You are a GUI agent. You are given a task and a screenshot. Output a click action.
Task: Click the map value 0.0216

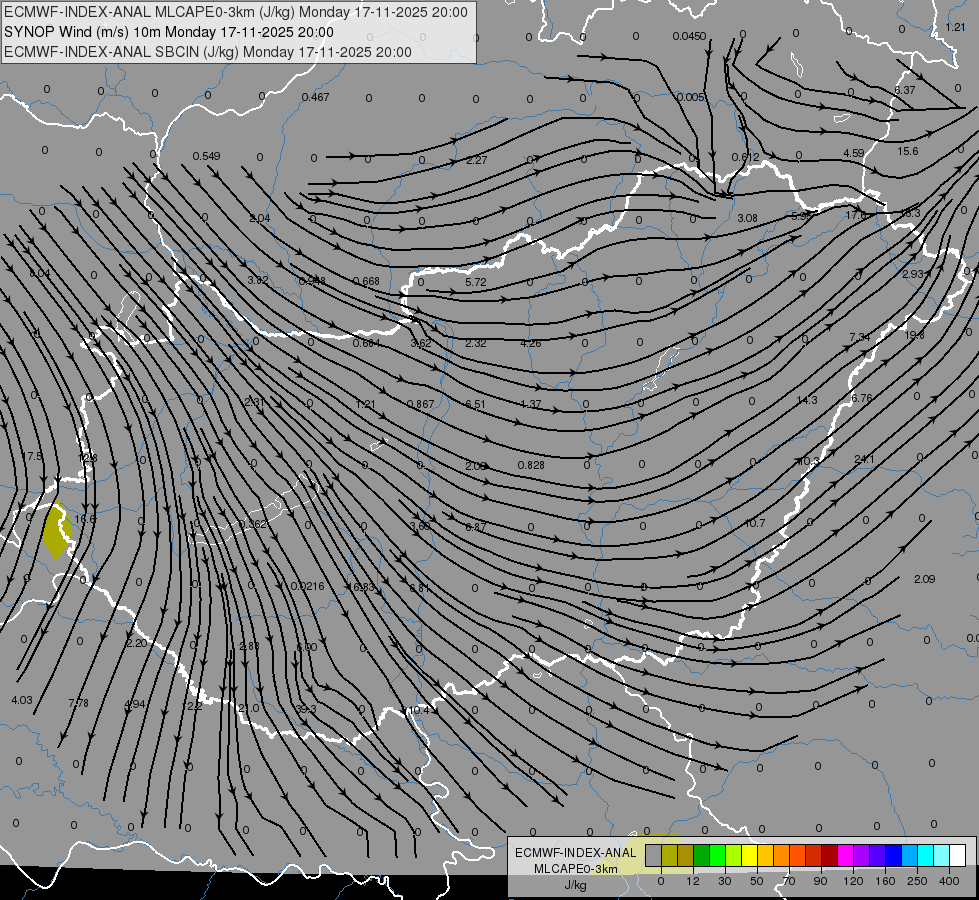pos(307,586)
